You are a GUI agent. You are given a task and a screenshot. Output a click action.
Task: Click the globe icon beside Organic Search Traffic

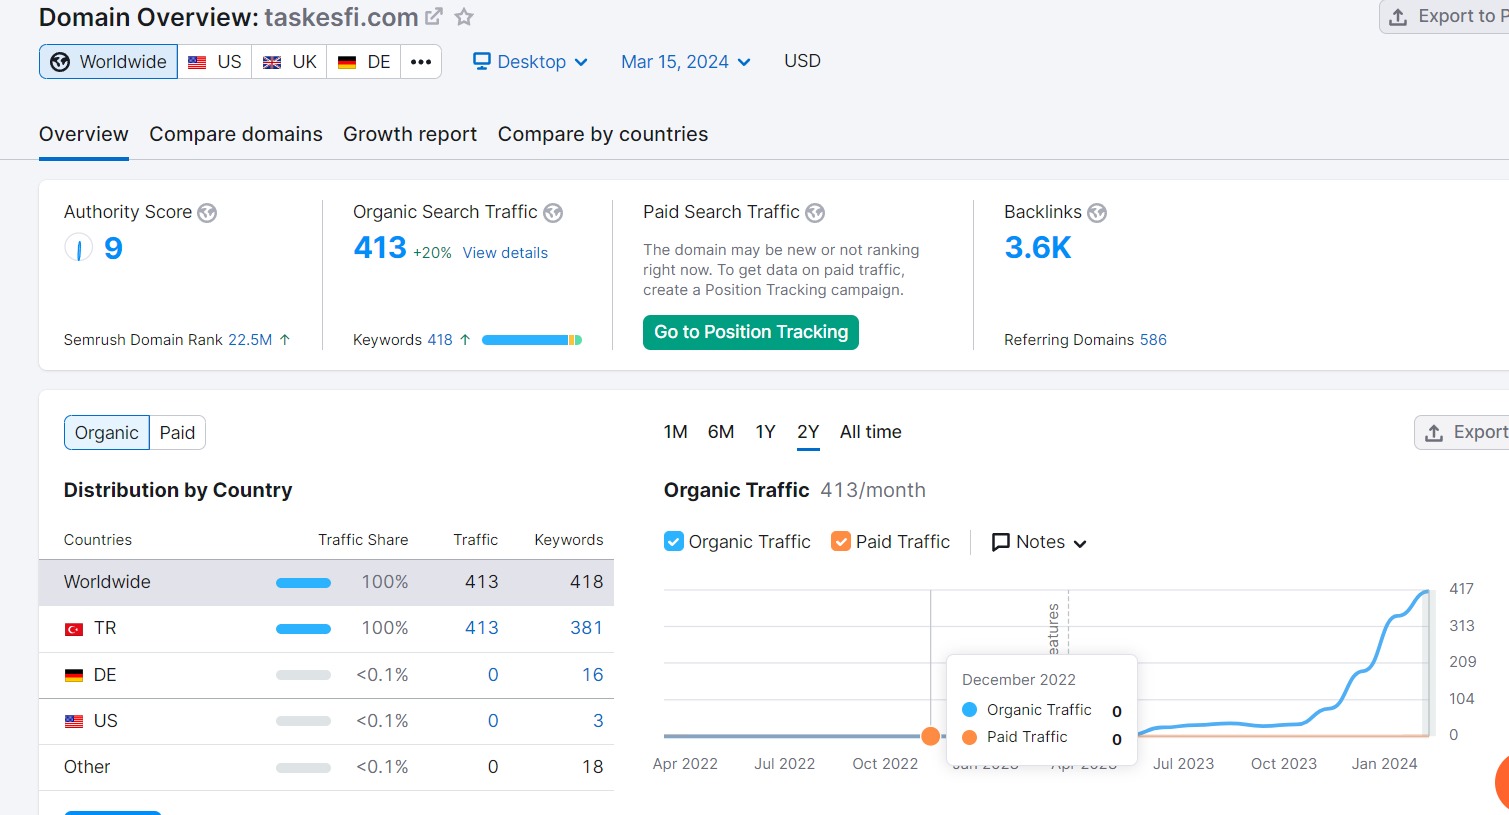pyautogui.click(x=553, y=213)
